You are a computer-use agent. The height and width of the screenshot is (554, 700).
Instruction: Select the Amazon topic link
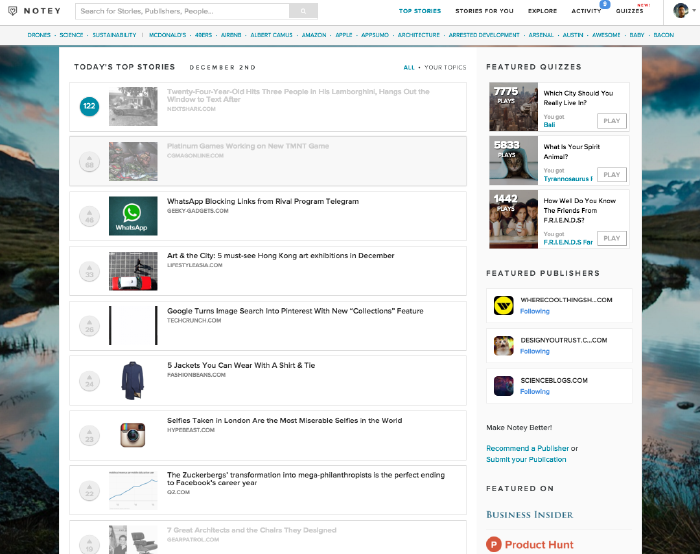[314, 35]
